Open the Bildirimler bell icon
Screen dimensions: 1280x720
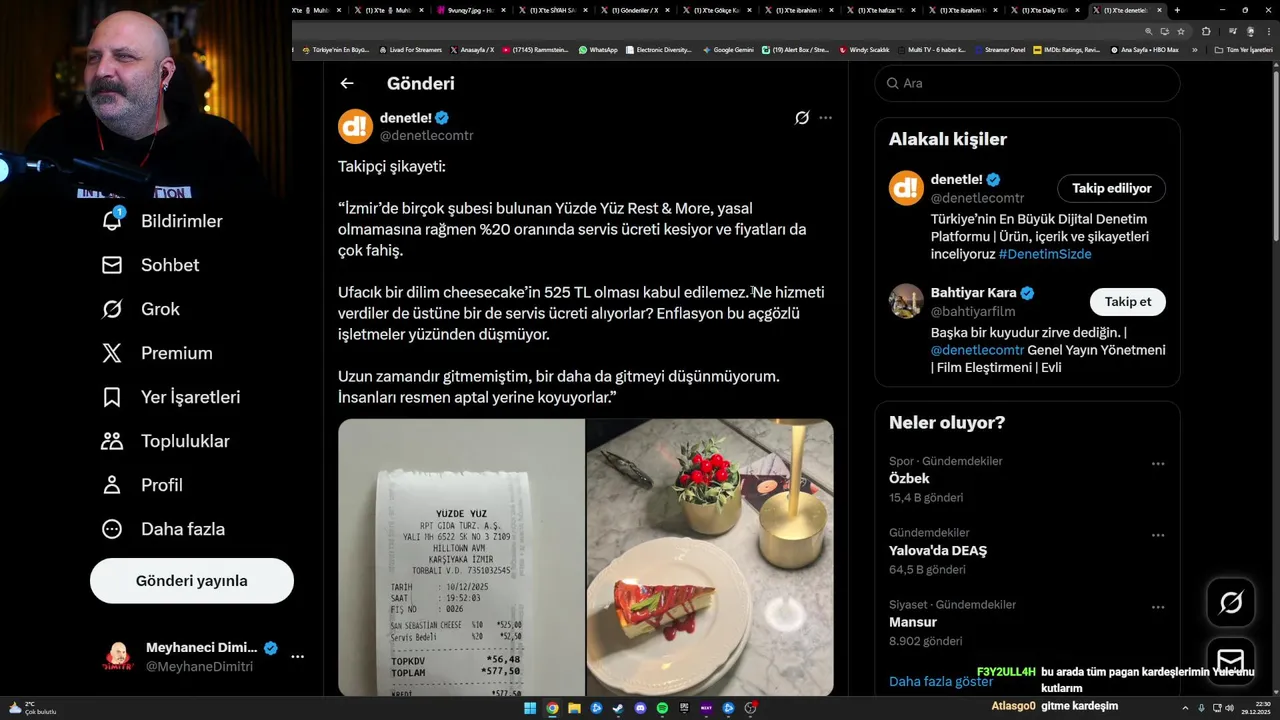[112, 220]
